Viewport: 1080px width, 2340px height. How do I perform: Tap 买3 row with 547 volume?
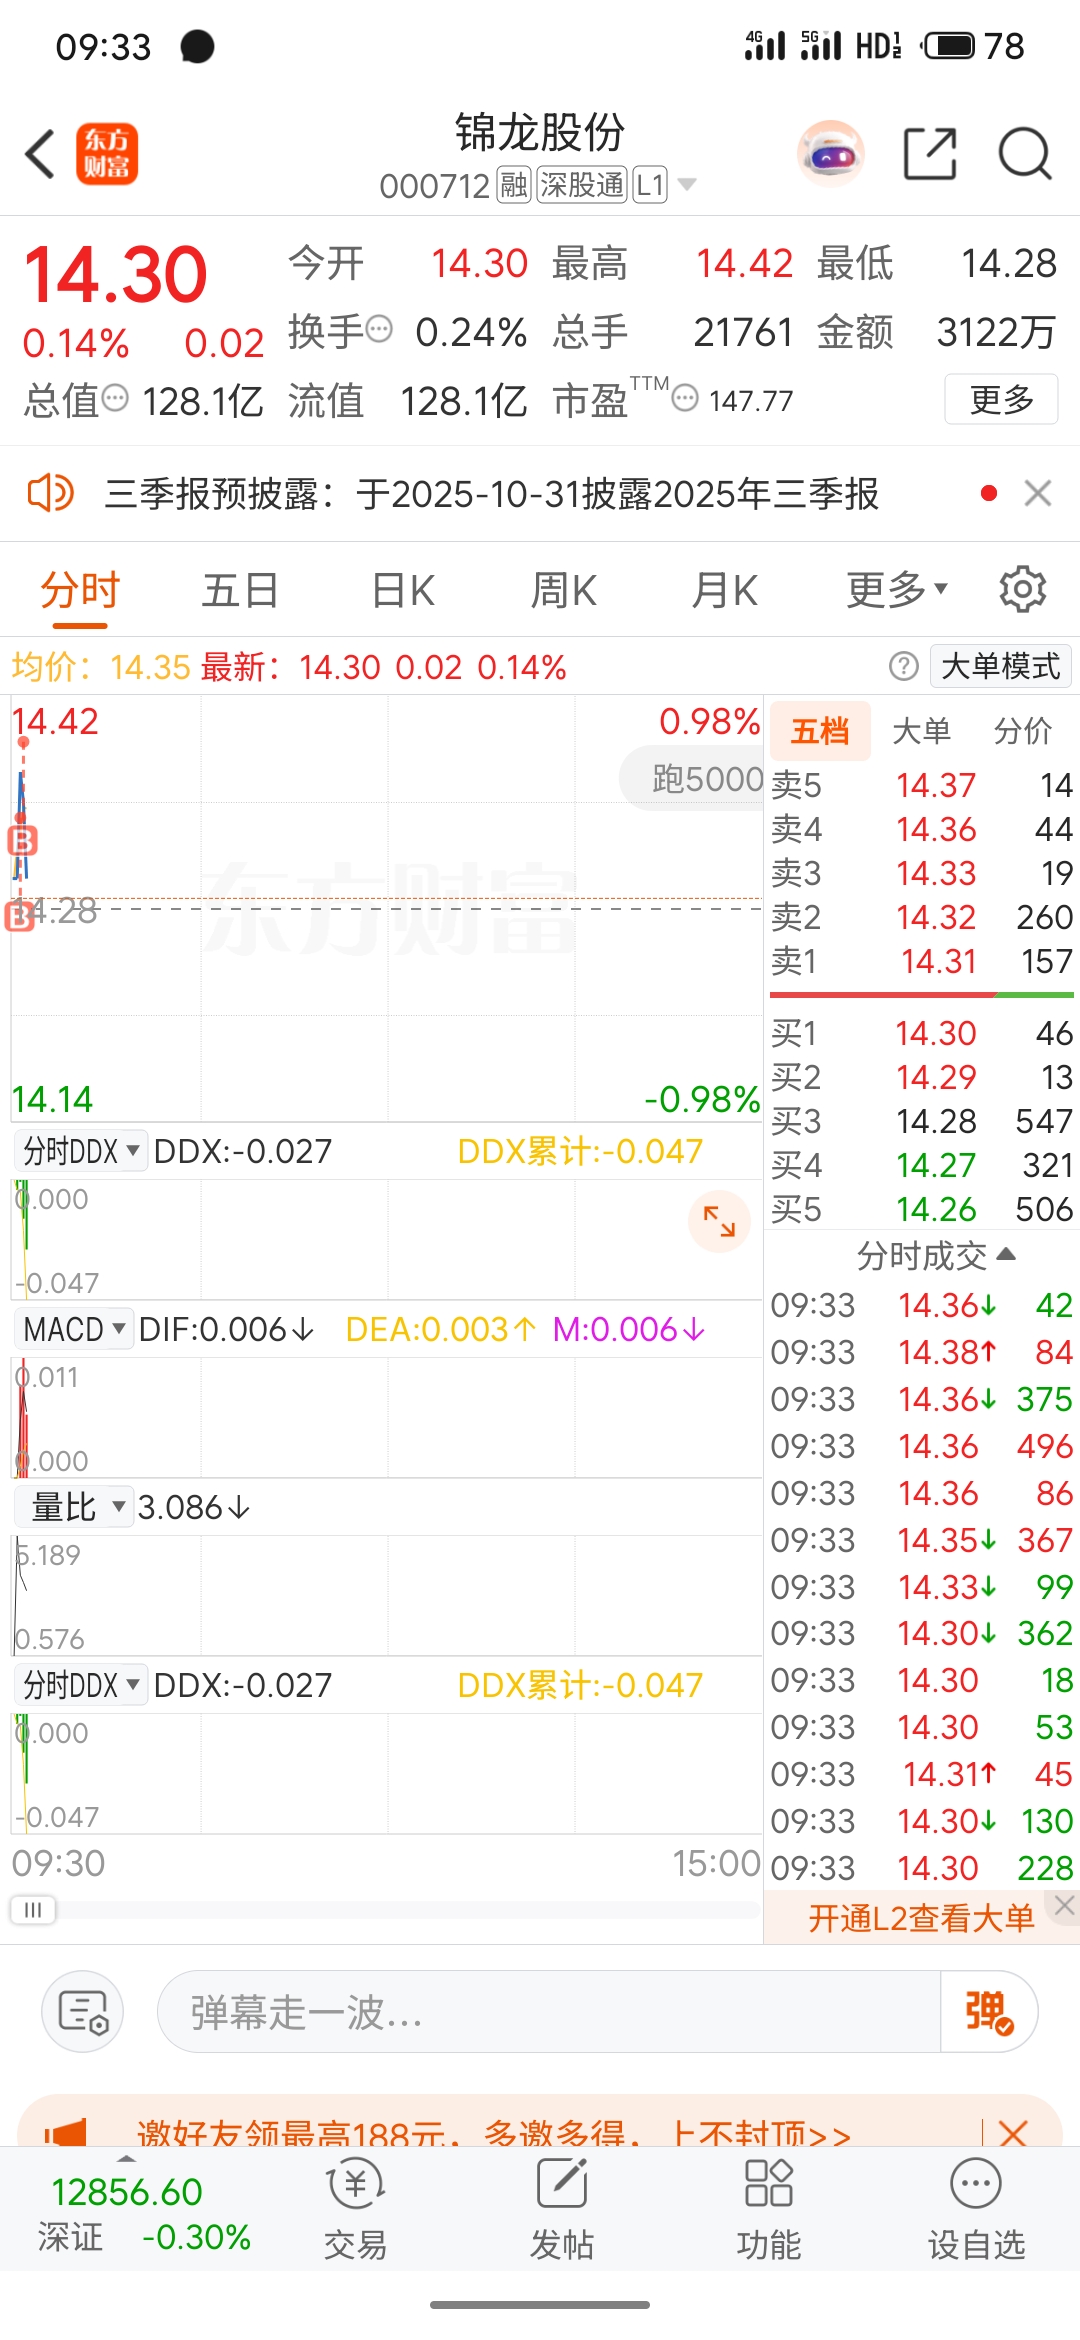click(921, 1121)
